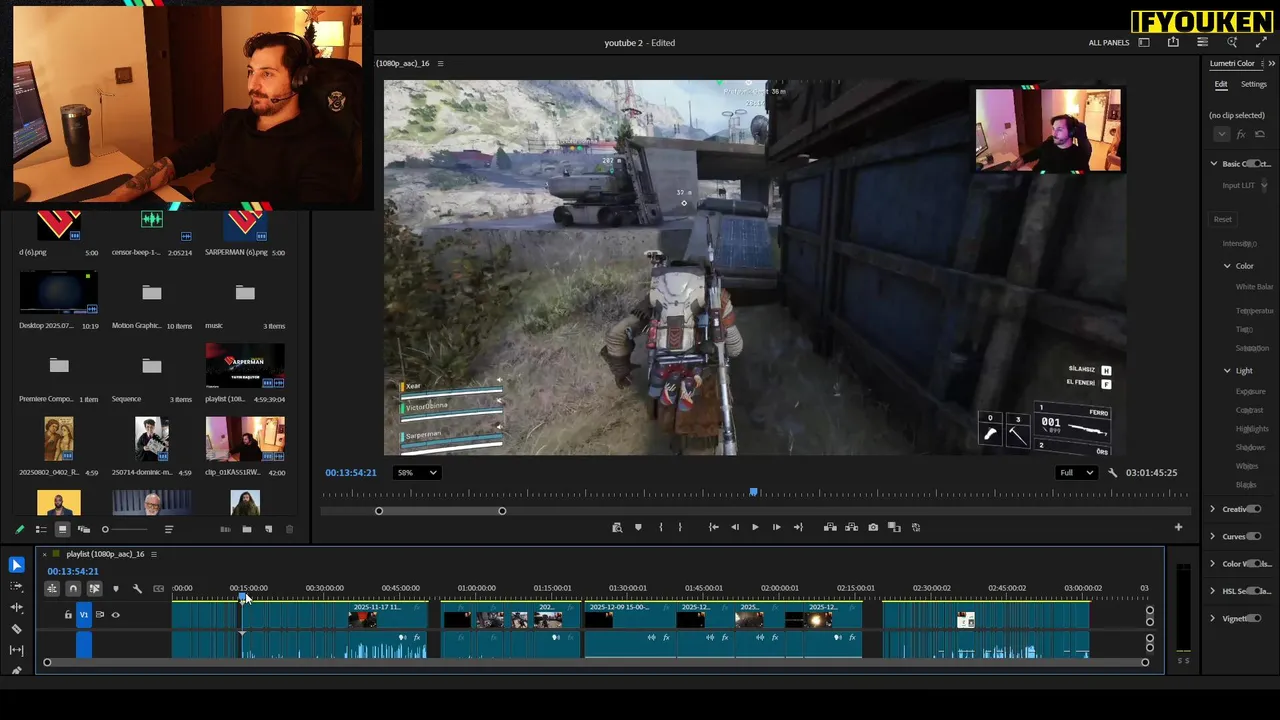Toggle Snap in timeline
The image size is (1280, 720).
pyautogui.click(x=73, y=589)
